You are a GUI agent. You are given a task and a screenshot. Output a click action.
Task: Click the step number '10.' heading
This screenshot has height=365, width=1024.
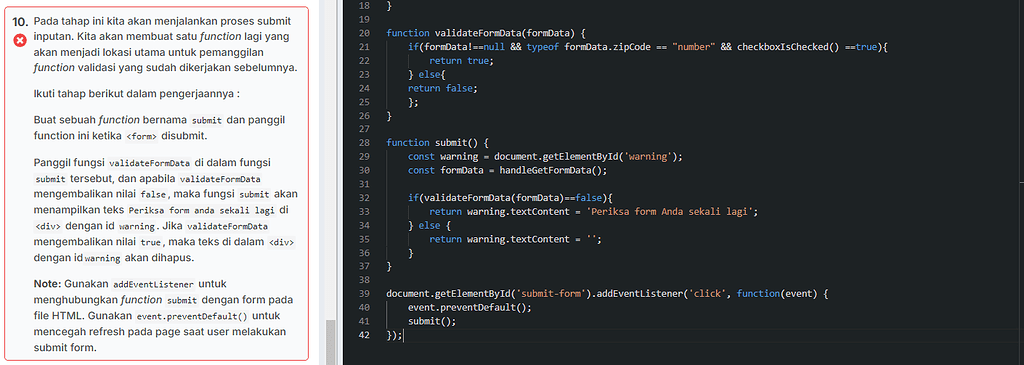20,21
